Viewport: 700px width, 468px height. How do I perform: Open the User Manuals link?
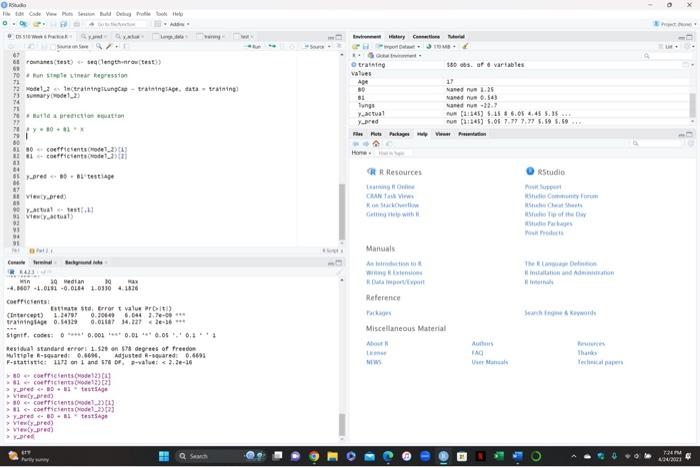point(490,362)
